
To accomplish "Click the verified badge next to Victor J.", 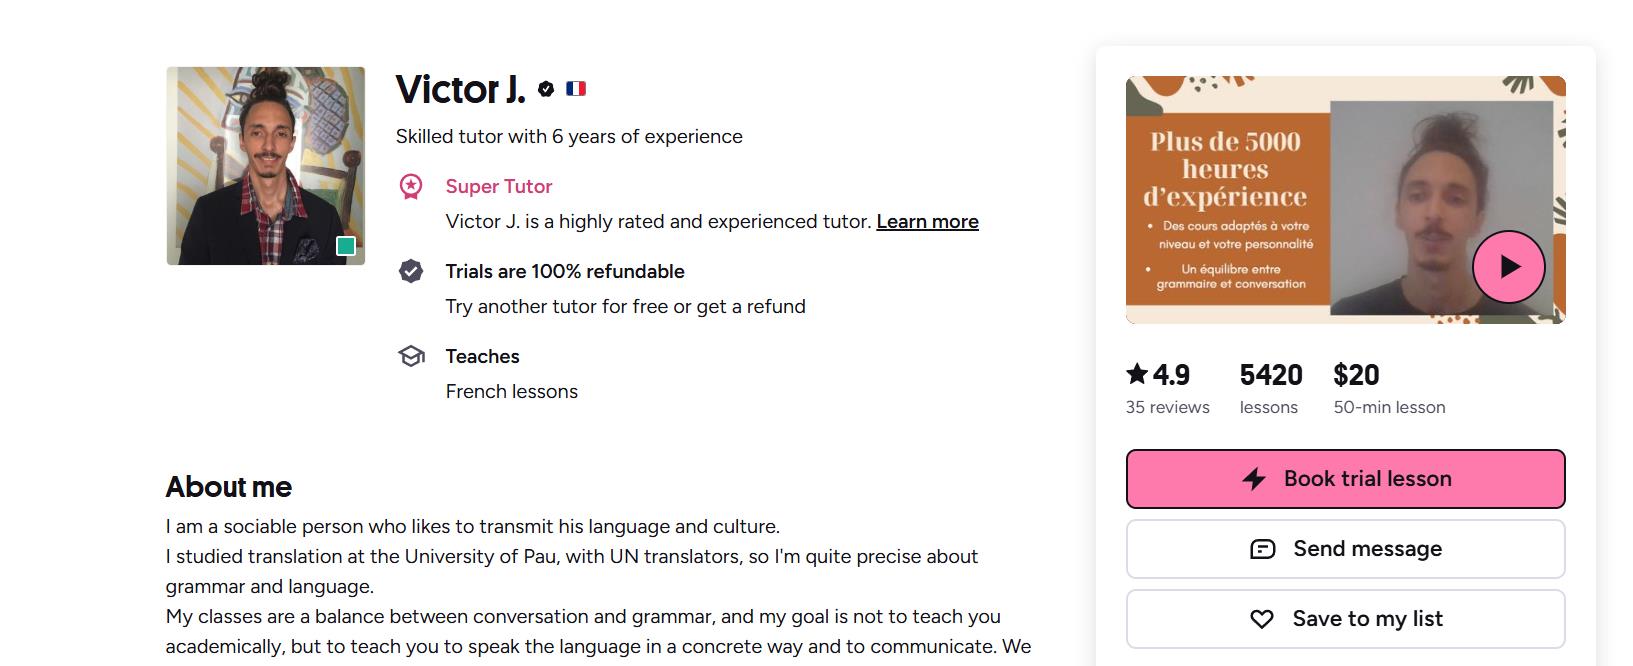I will (546, 89).
